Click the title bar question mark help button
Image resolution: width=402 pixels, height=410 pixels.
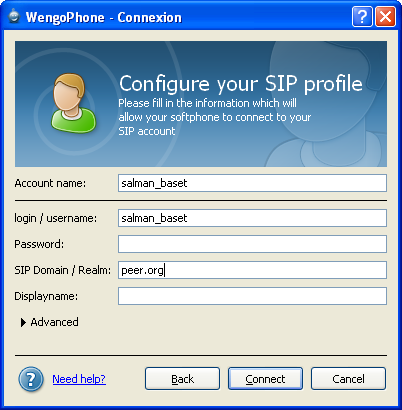point(362,16)
